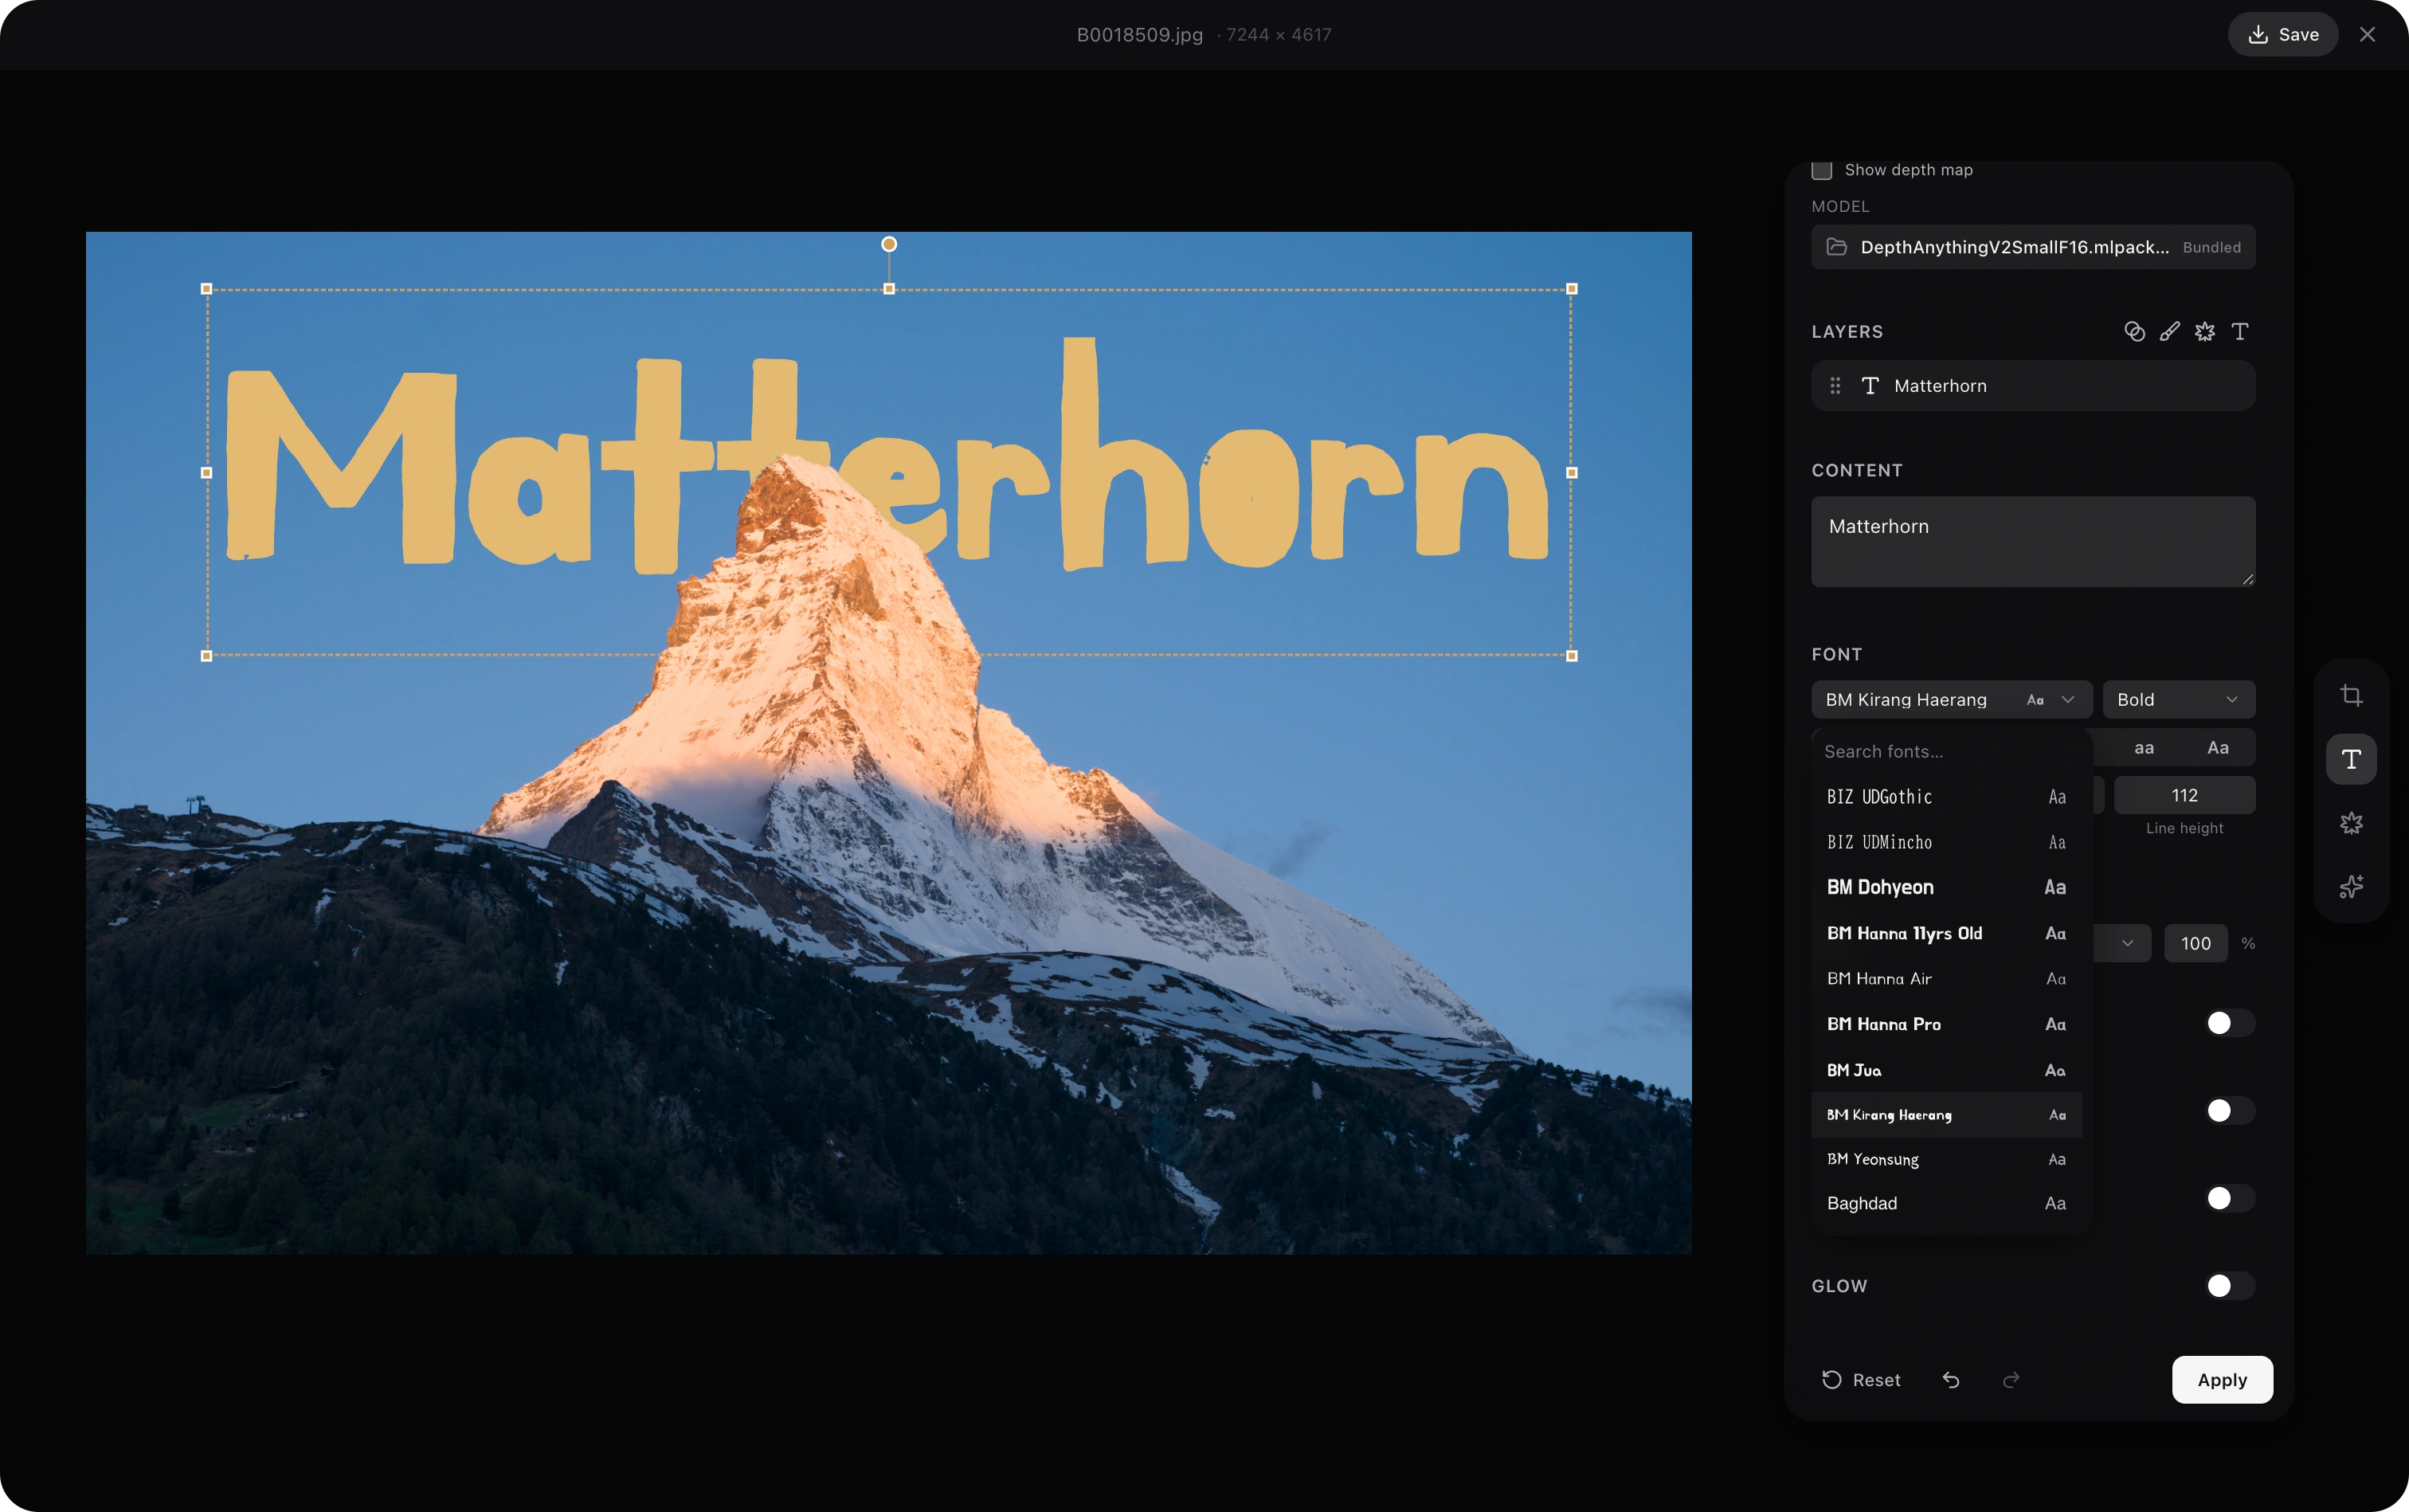Add a sticker layer from Layers header
The image size is (2409, 1512).
tap(2205, 332)
